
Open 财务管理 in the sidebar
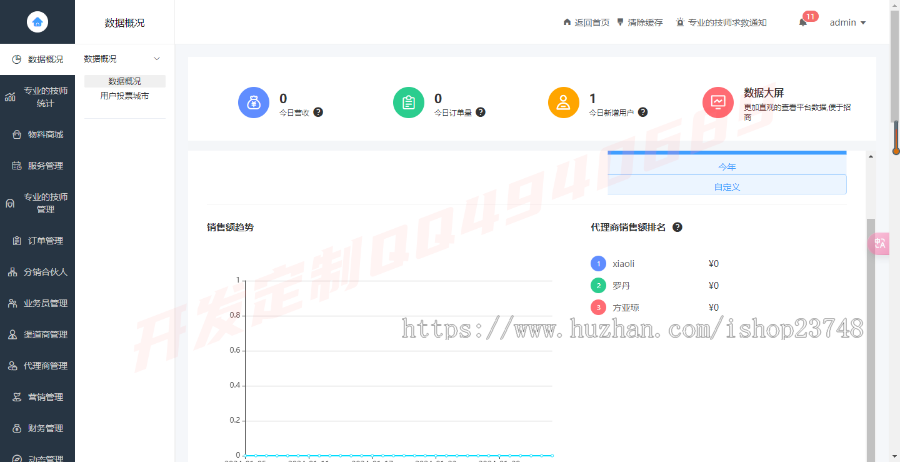tap(37, 428)
